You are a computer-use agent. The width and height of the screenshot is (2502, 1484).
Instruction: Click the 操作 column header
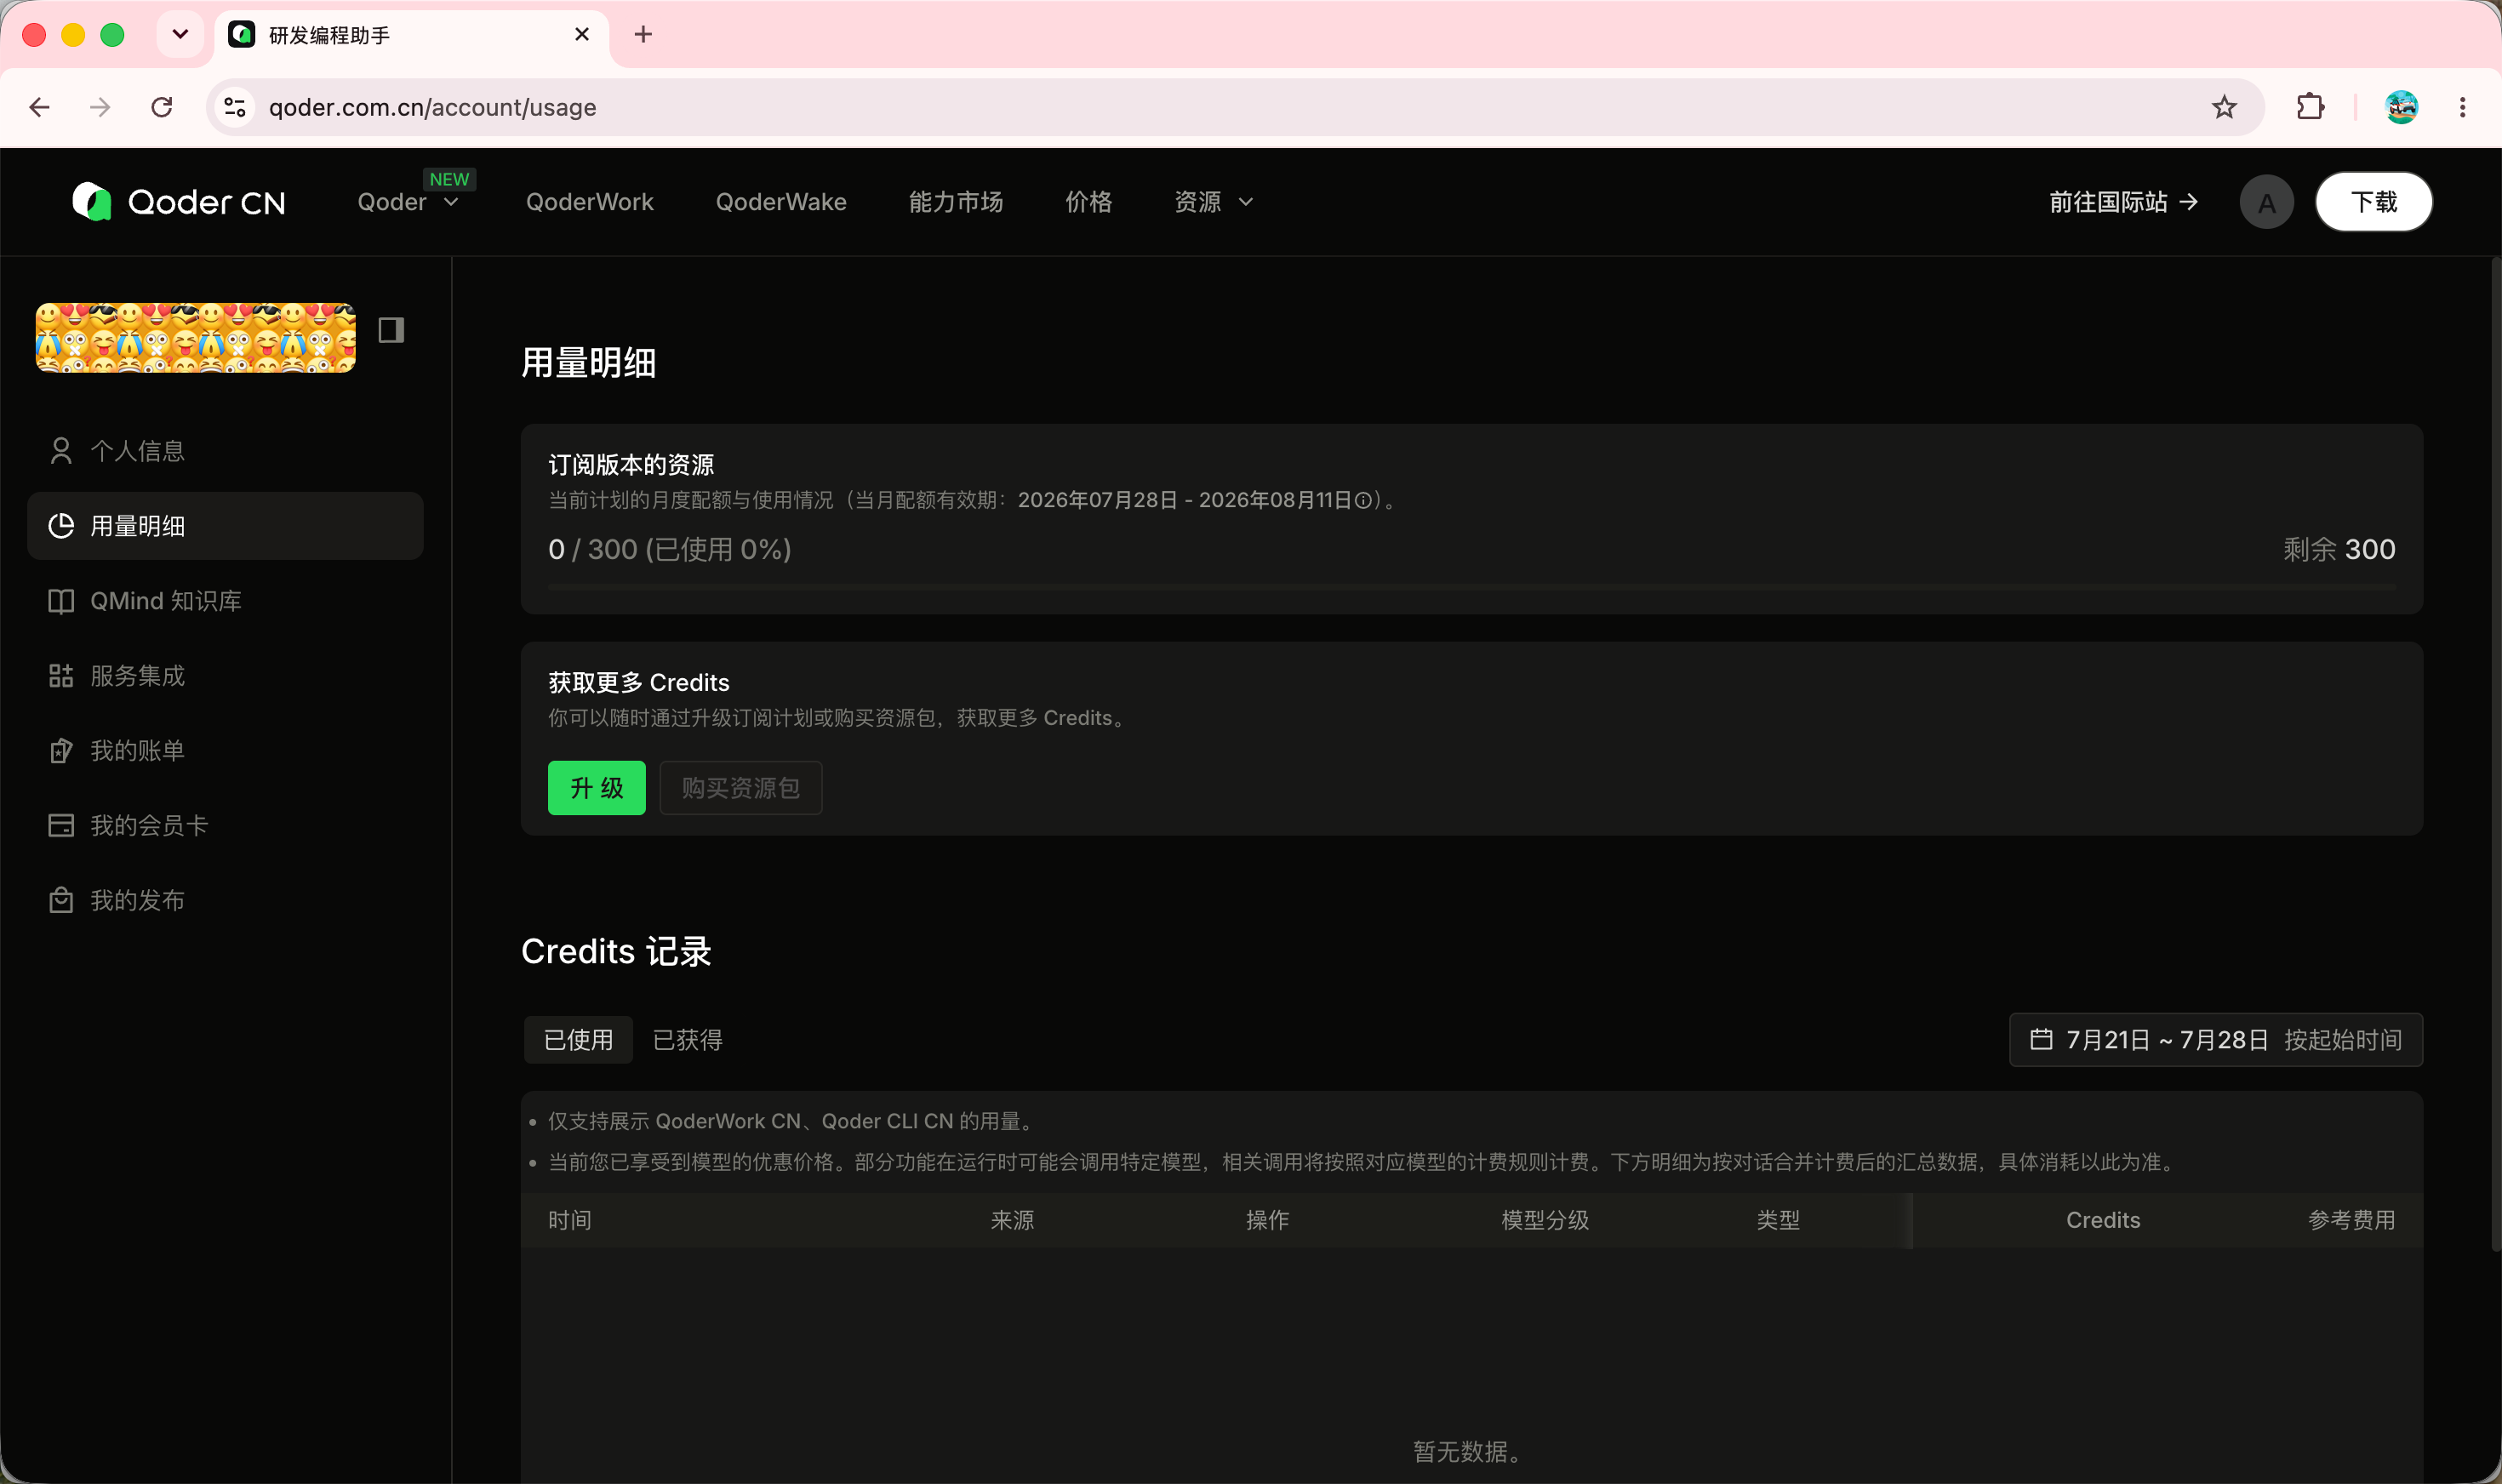point(1267,1220)
